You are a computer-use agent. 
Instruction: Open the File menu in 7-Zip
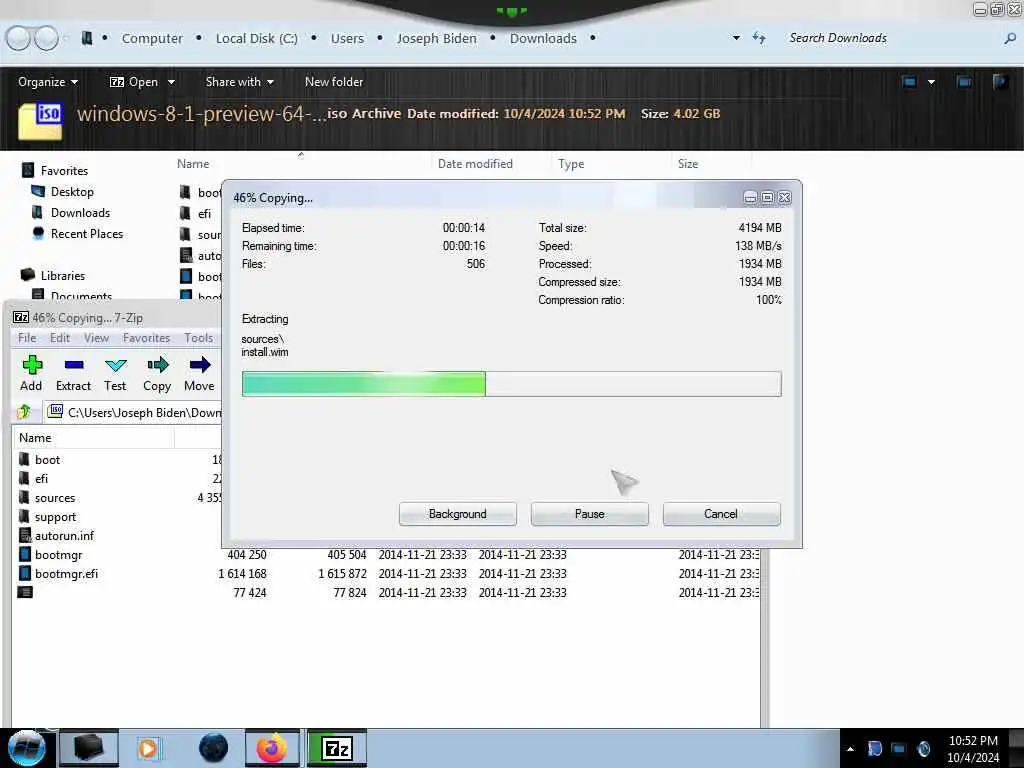click(x=27, y=338)
